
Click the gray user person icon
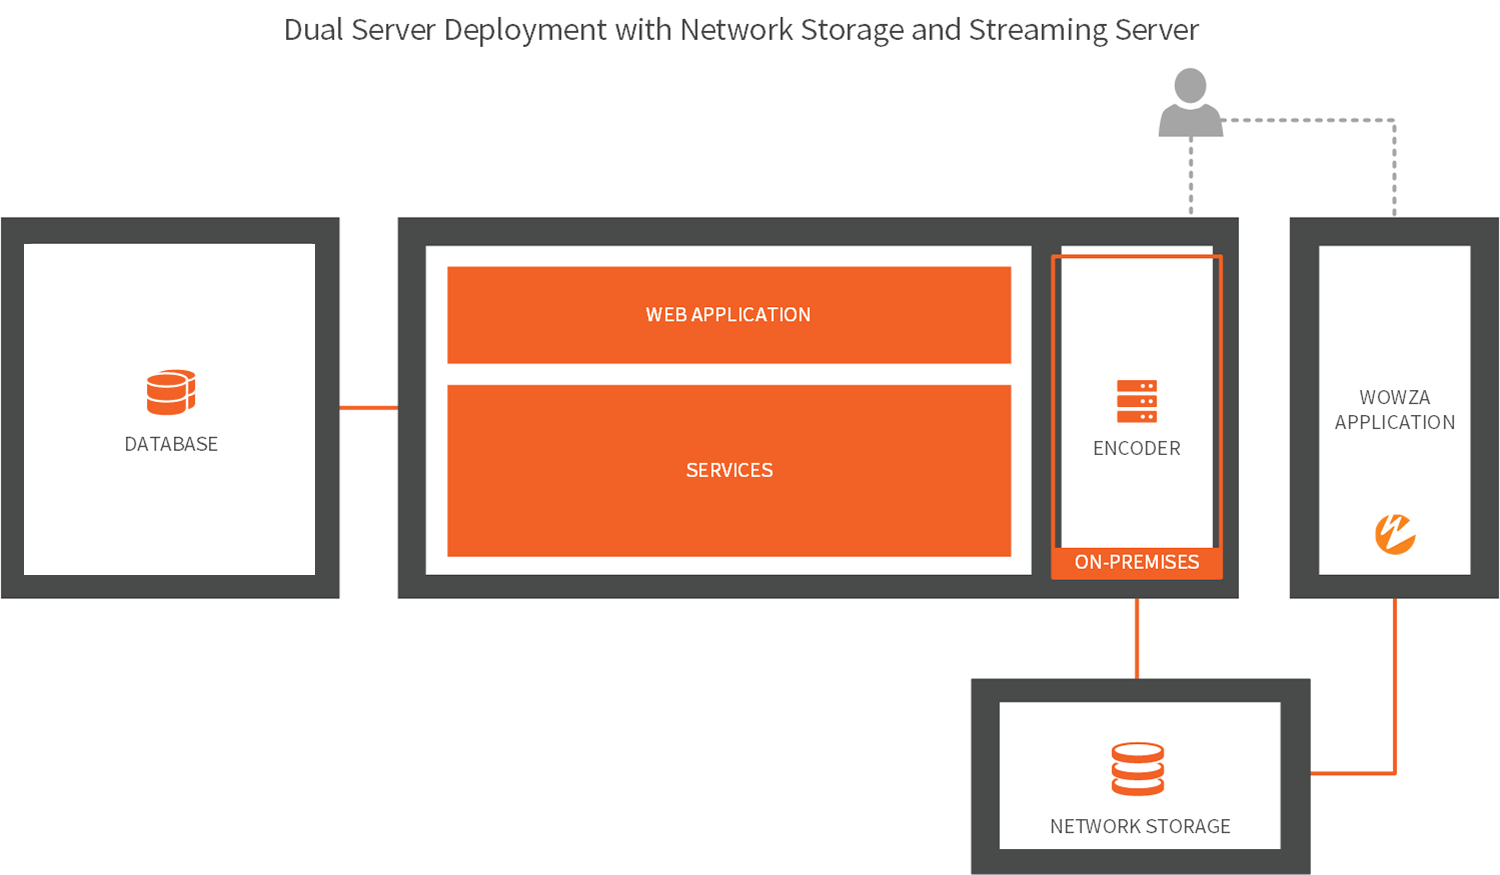coord(1190,102)
